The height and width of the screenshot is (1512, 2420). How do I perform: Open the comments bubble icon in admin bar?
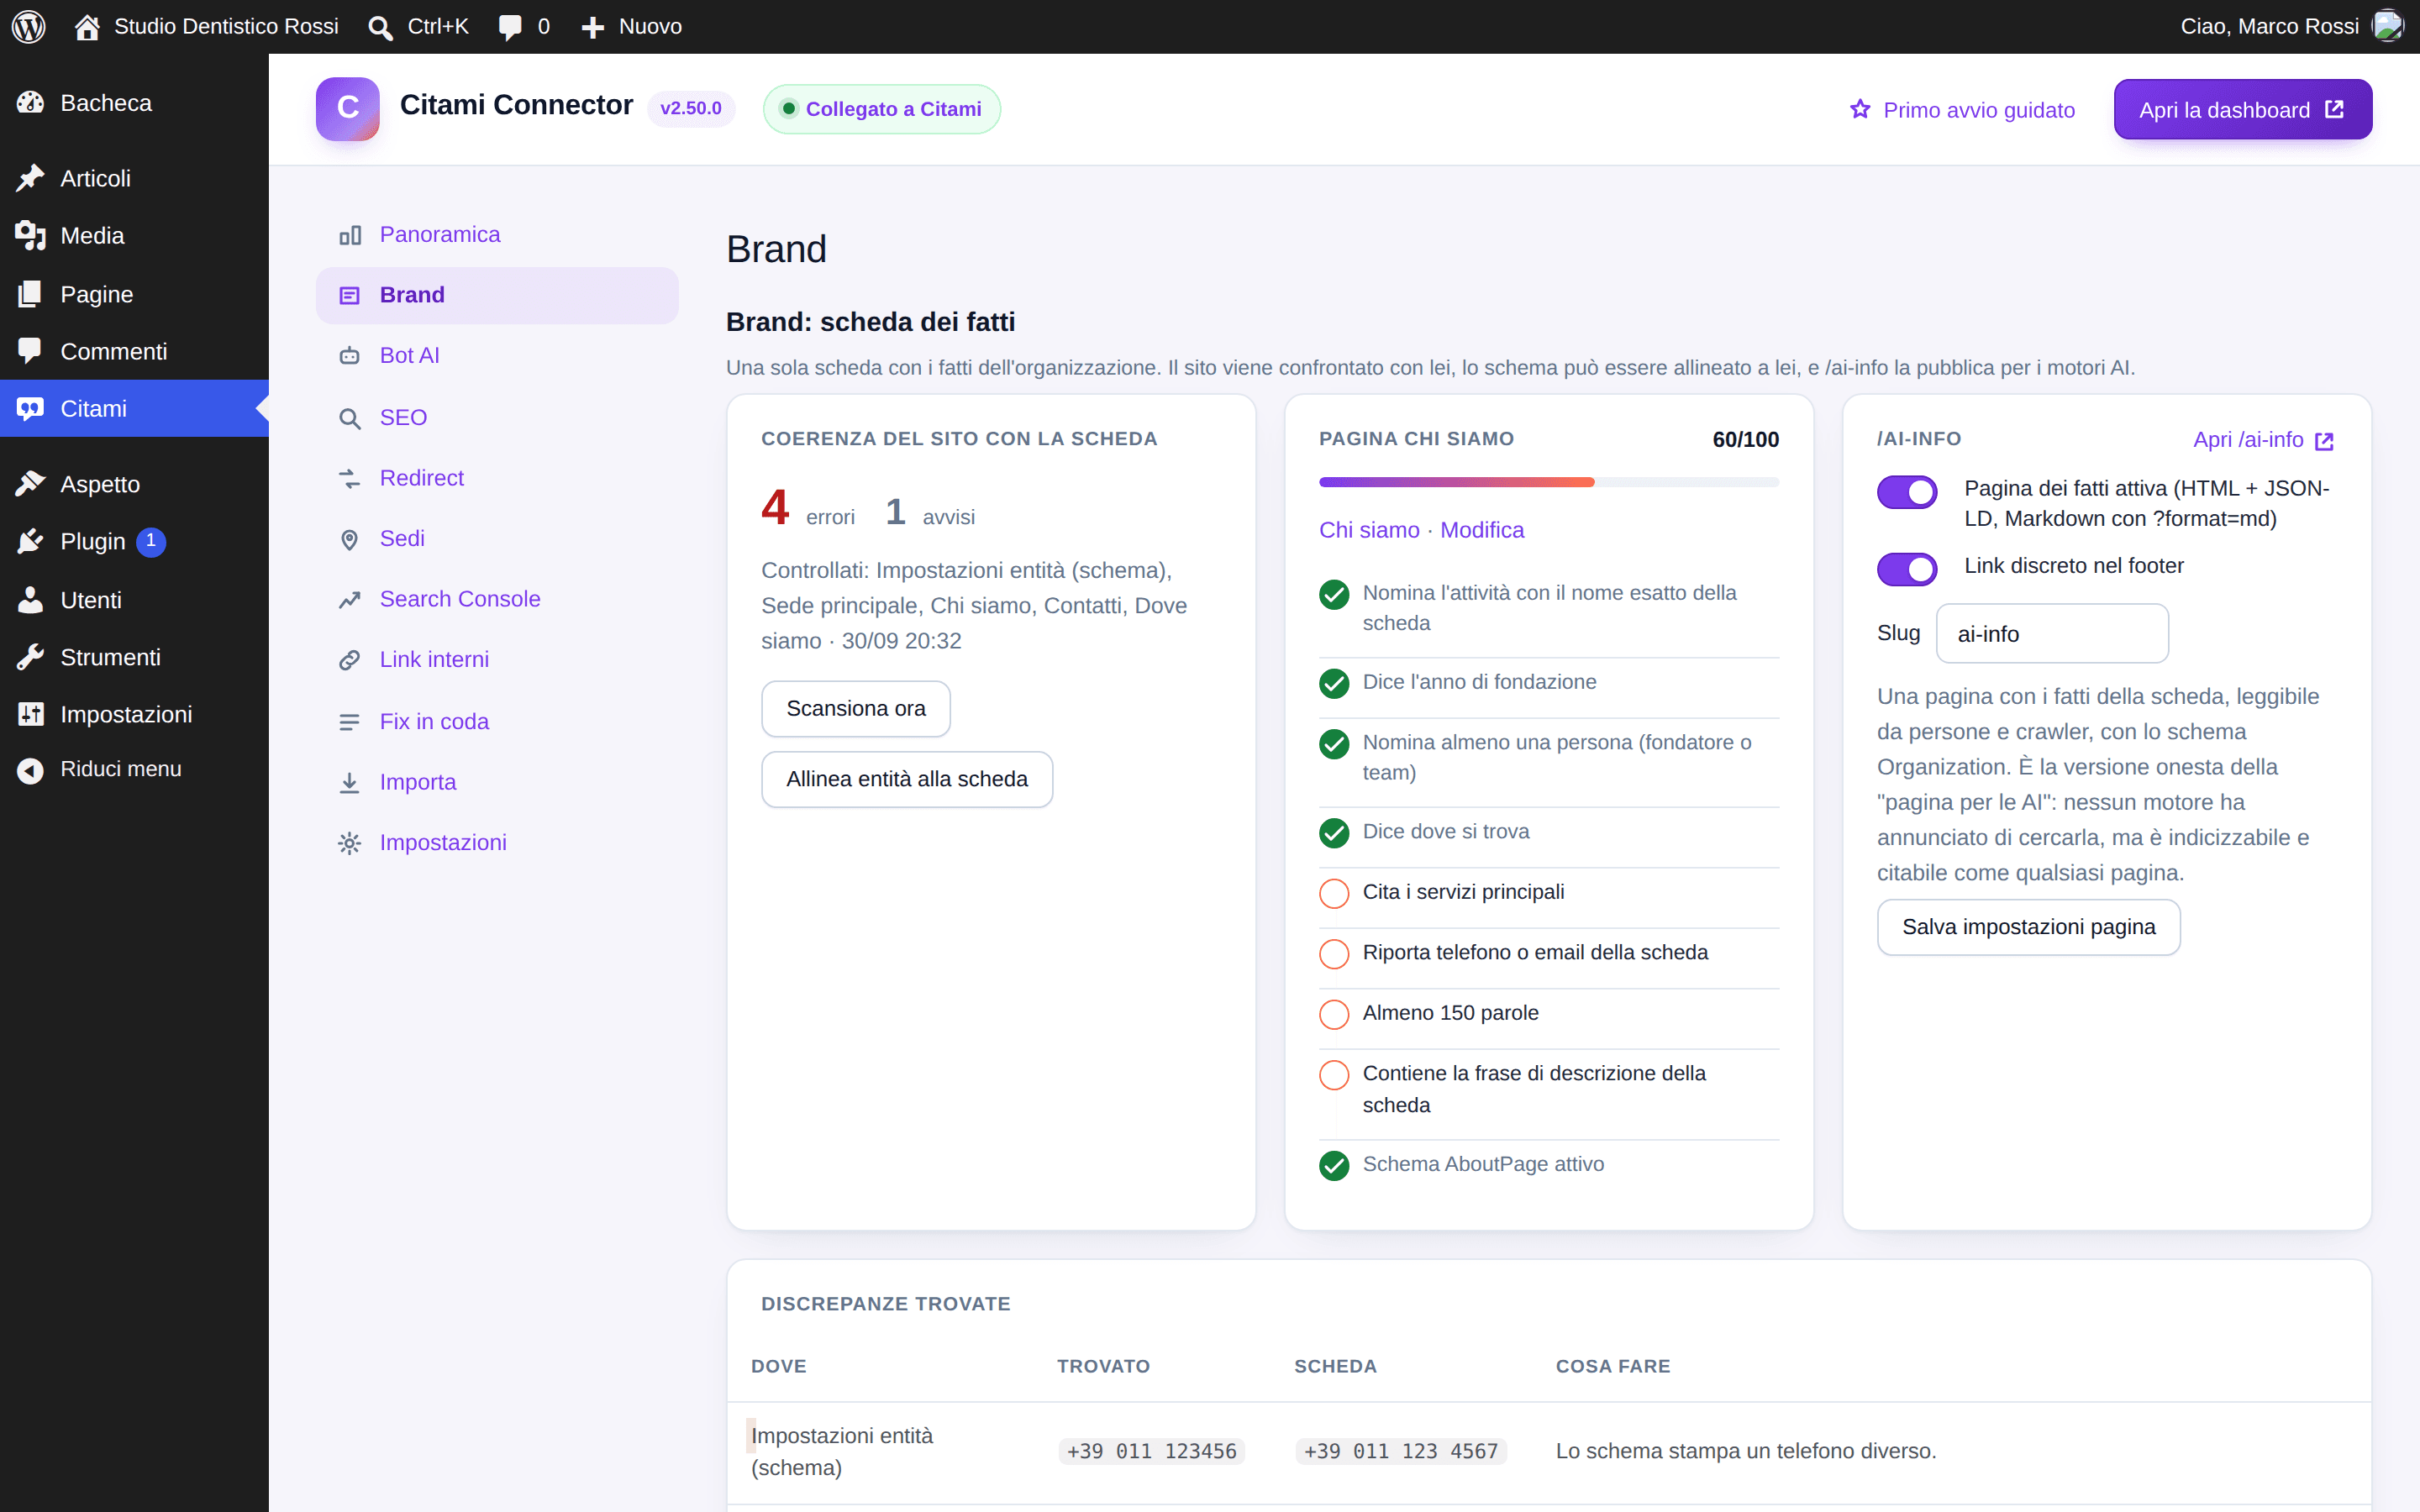click(510, 27)
